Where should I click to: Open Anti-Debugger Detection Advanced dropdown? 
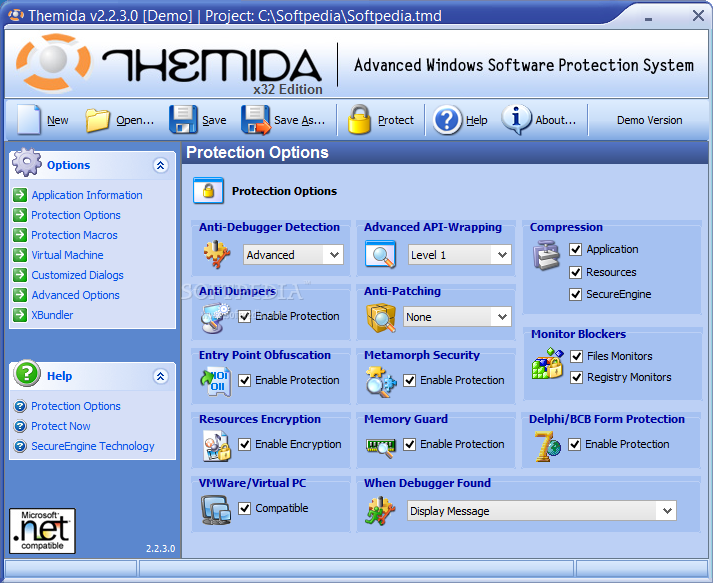click(293, 255)
